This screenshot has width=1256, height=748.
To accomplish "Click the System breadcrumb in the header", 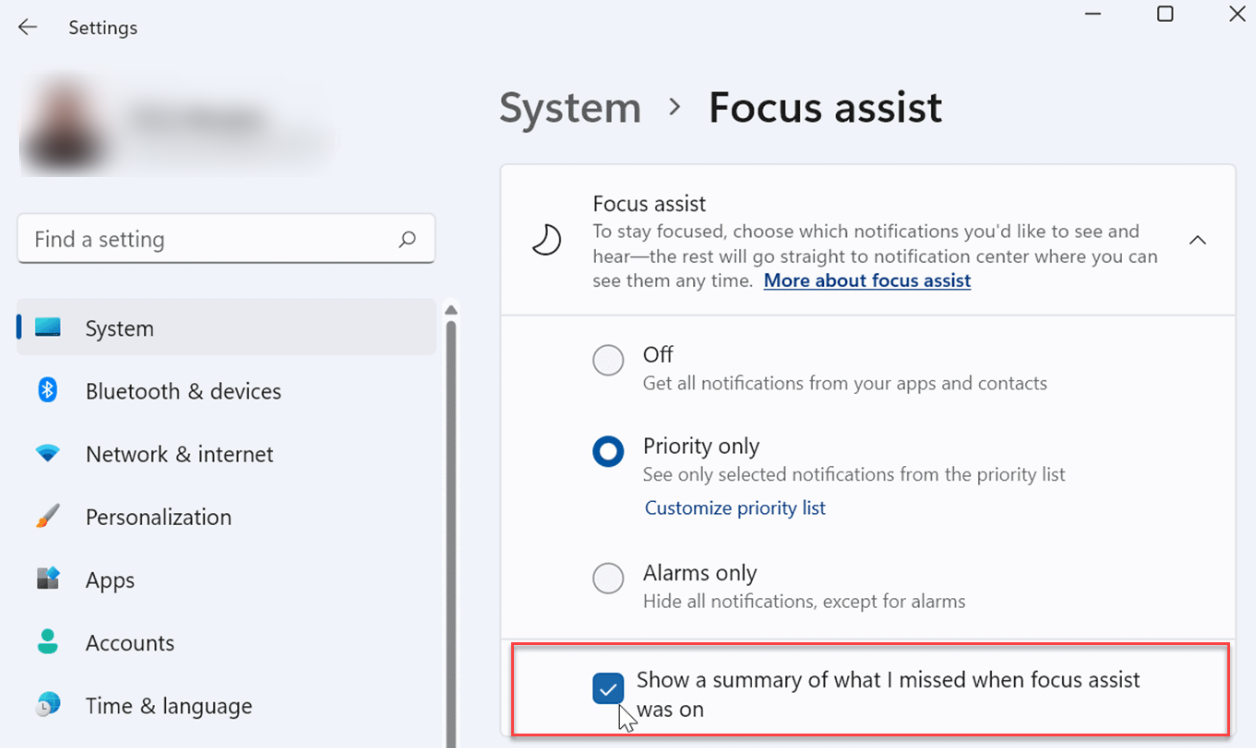I will tap(569, 107).
